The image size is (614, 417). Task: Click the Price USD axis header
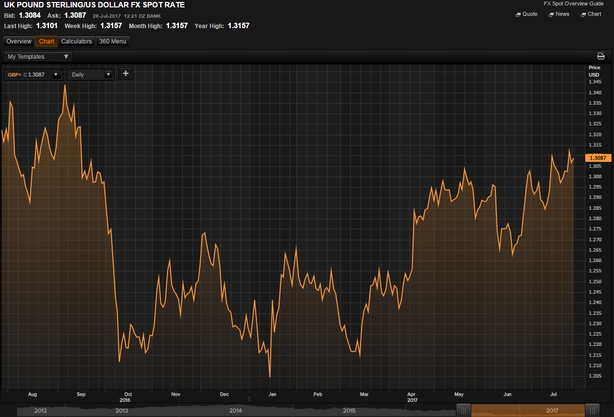click(x=594, y=71)
